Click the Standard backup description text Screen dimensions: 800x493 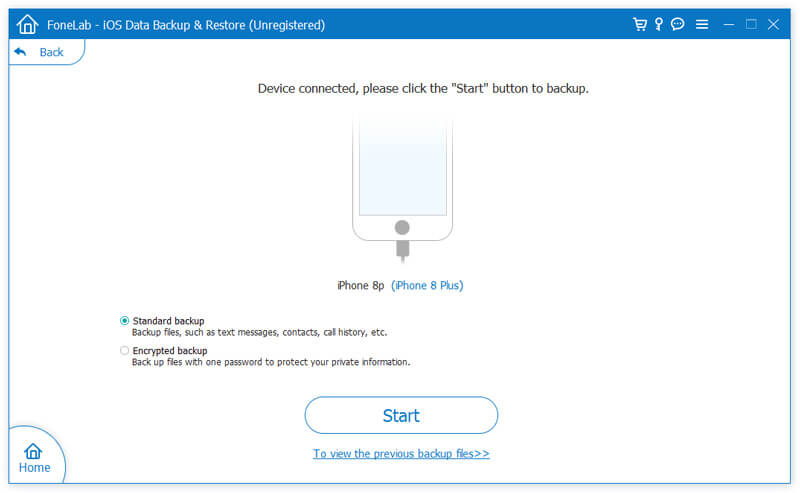pos(259,332)
